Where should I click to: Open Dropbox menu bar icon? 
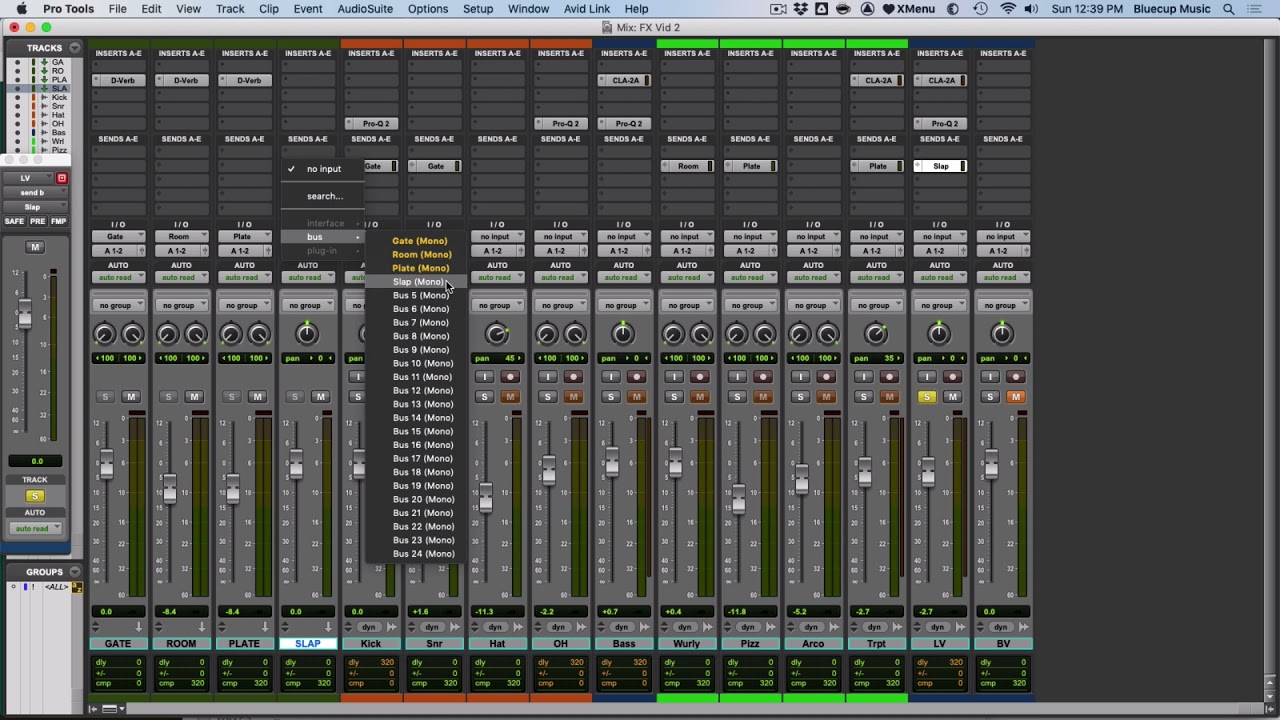(x=800, y=9)
